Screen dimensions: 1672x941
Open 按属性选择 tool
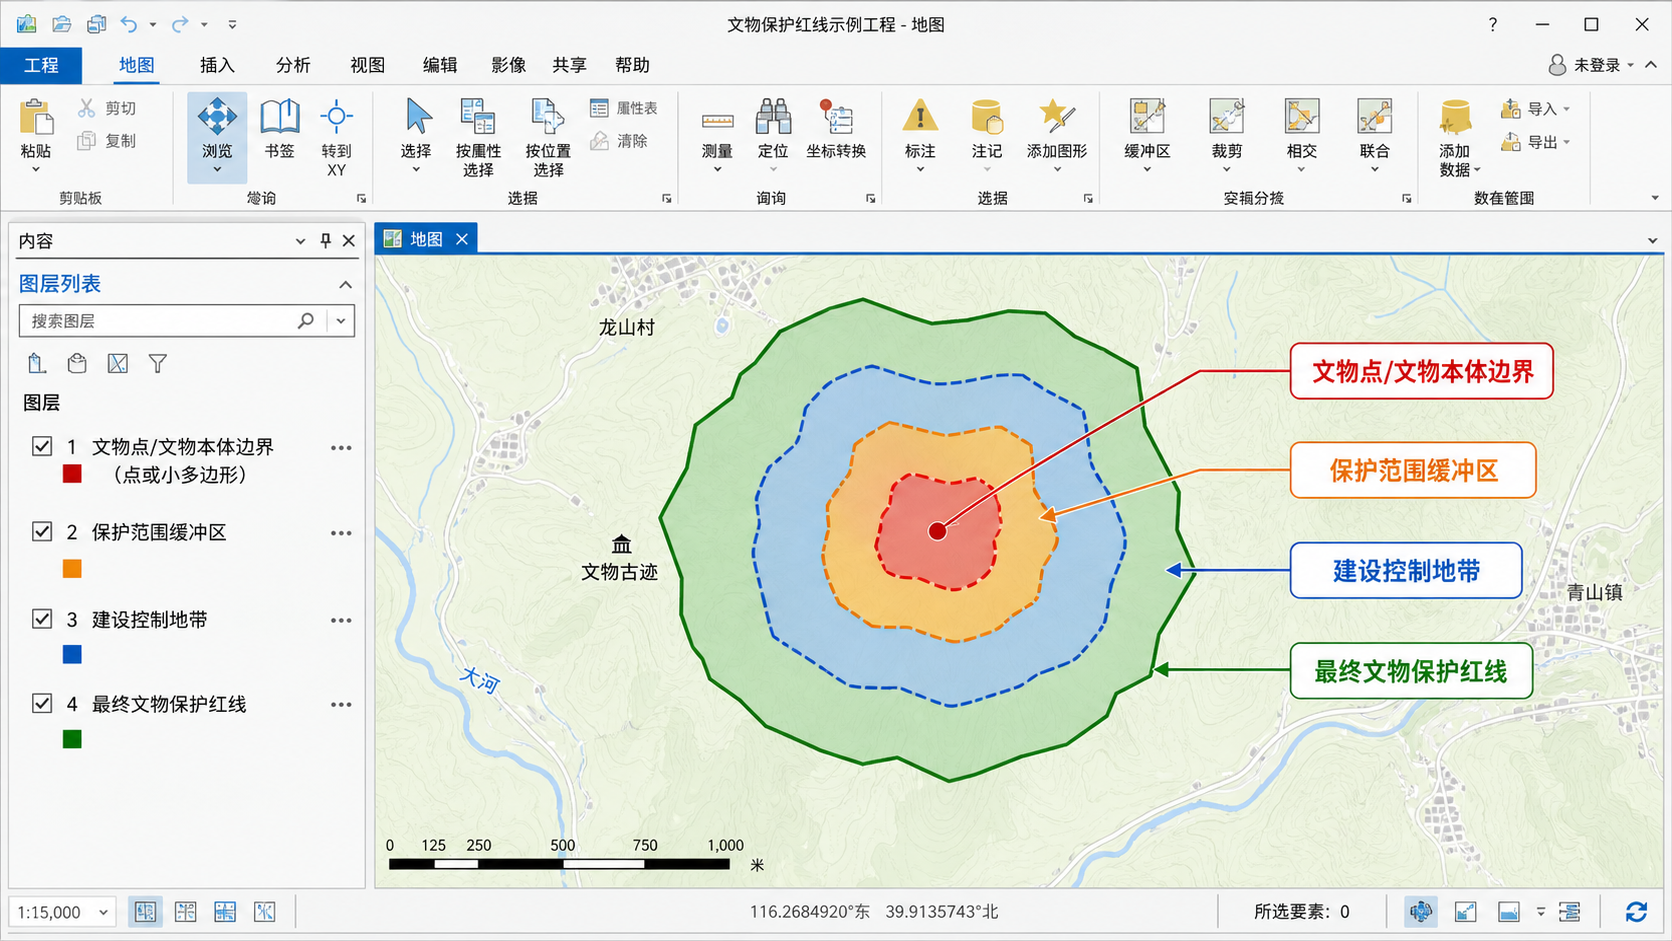pos(478,137)
